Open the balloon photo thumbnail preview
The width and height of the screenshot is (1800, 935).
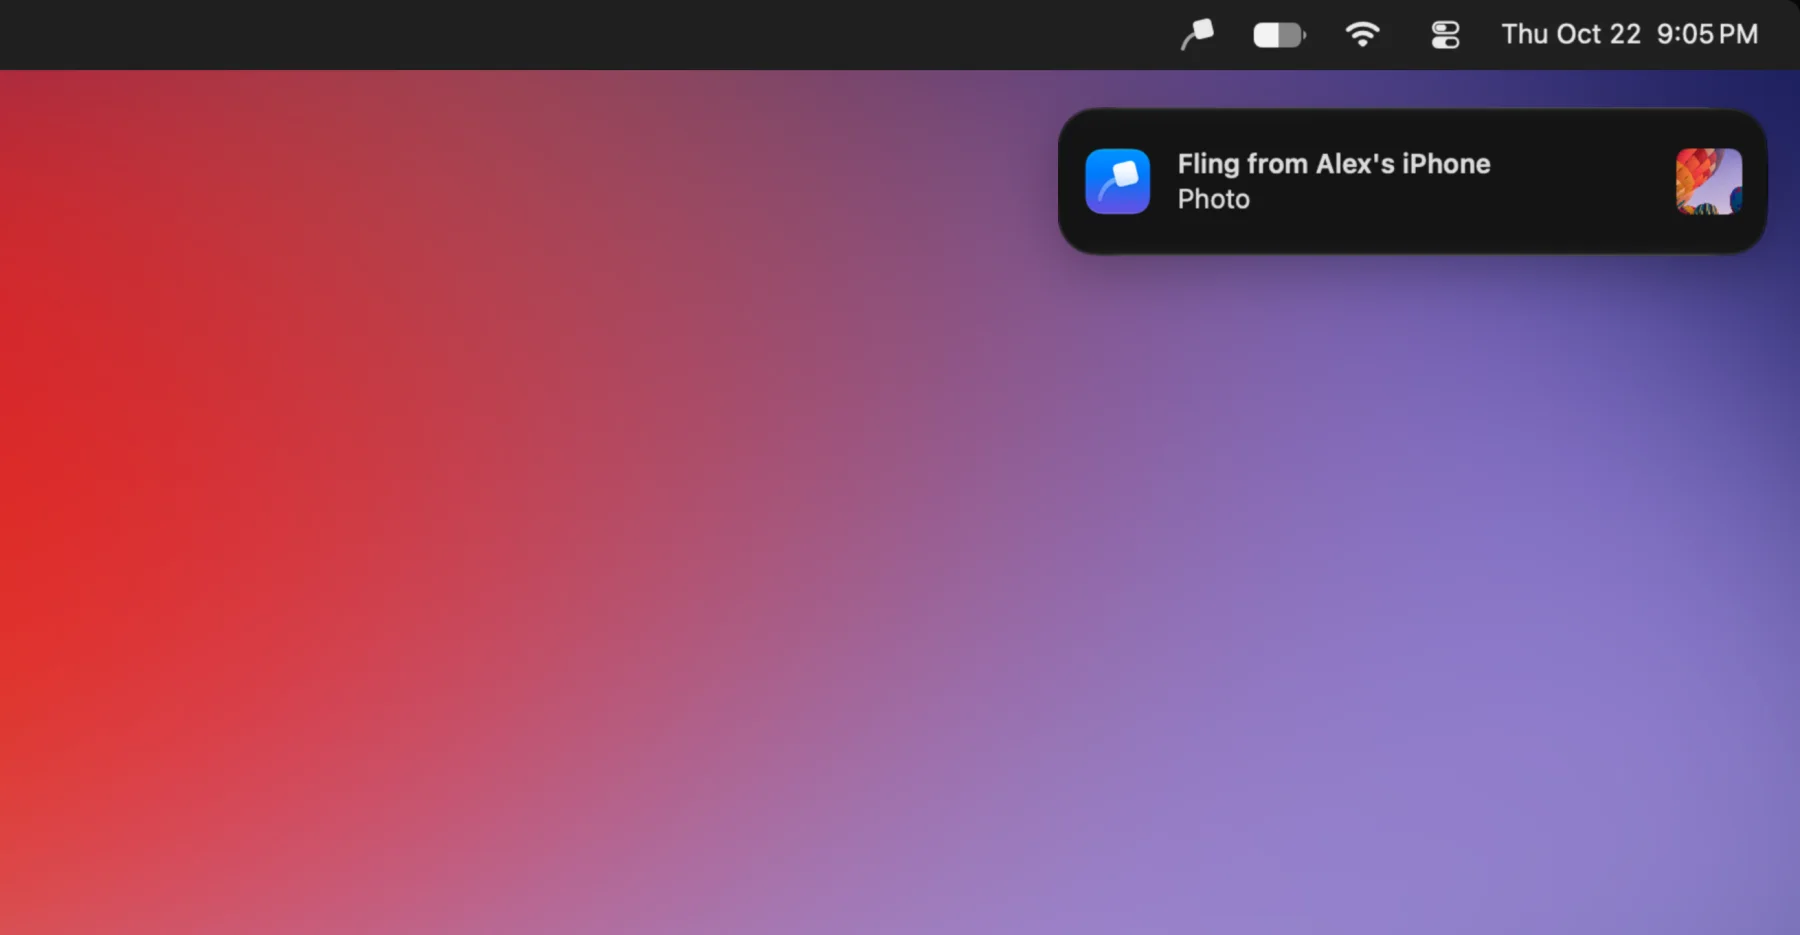[1709, 181]
